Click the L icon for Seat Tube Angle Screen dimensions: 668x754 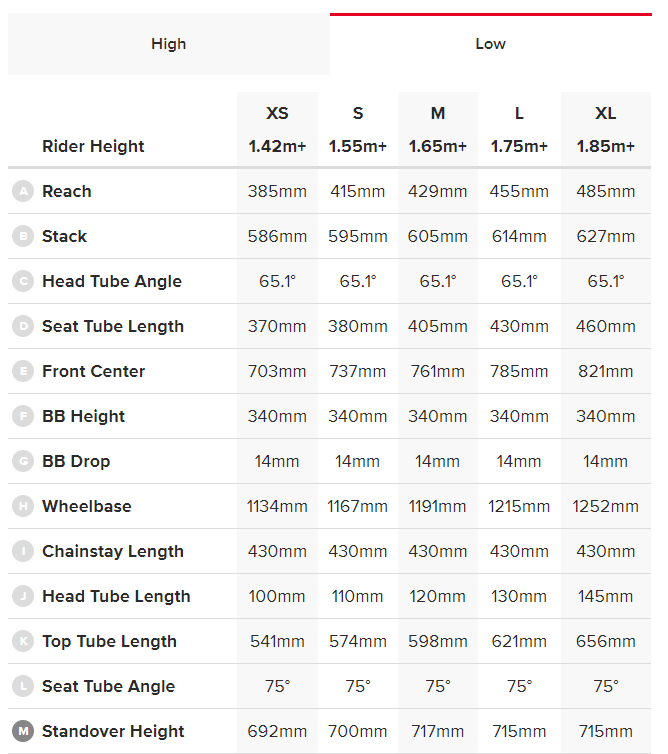22,686
